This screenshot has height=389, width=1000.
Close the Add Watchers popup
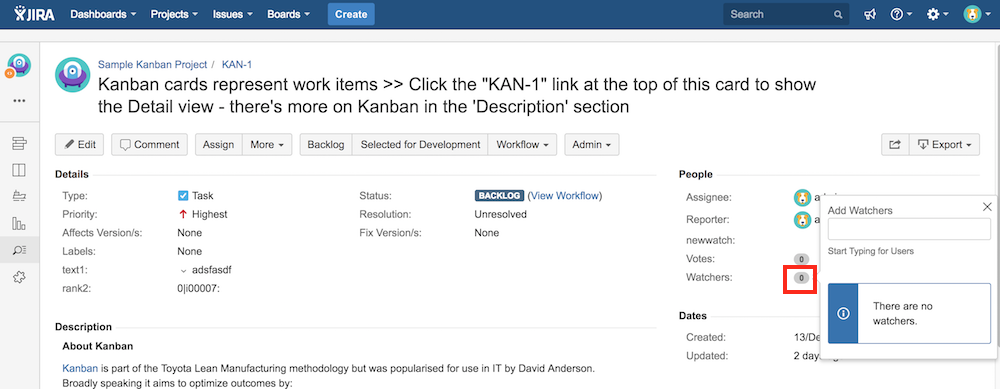tap(987, 207)
